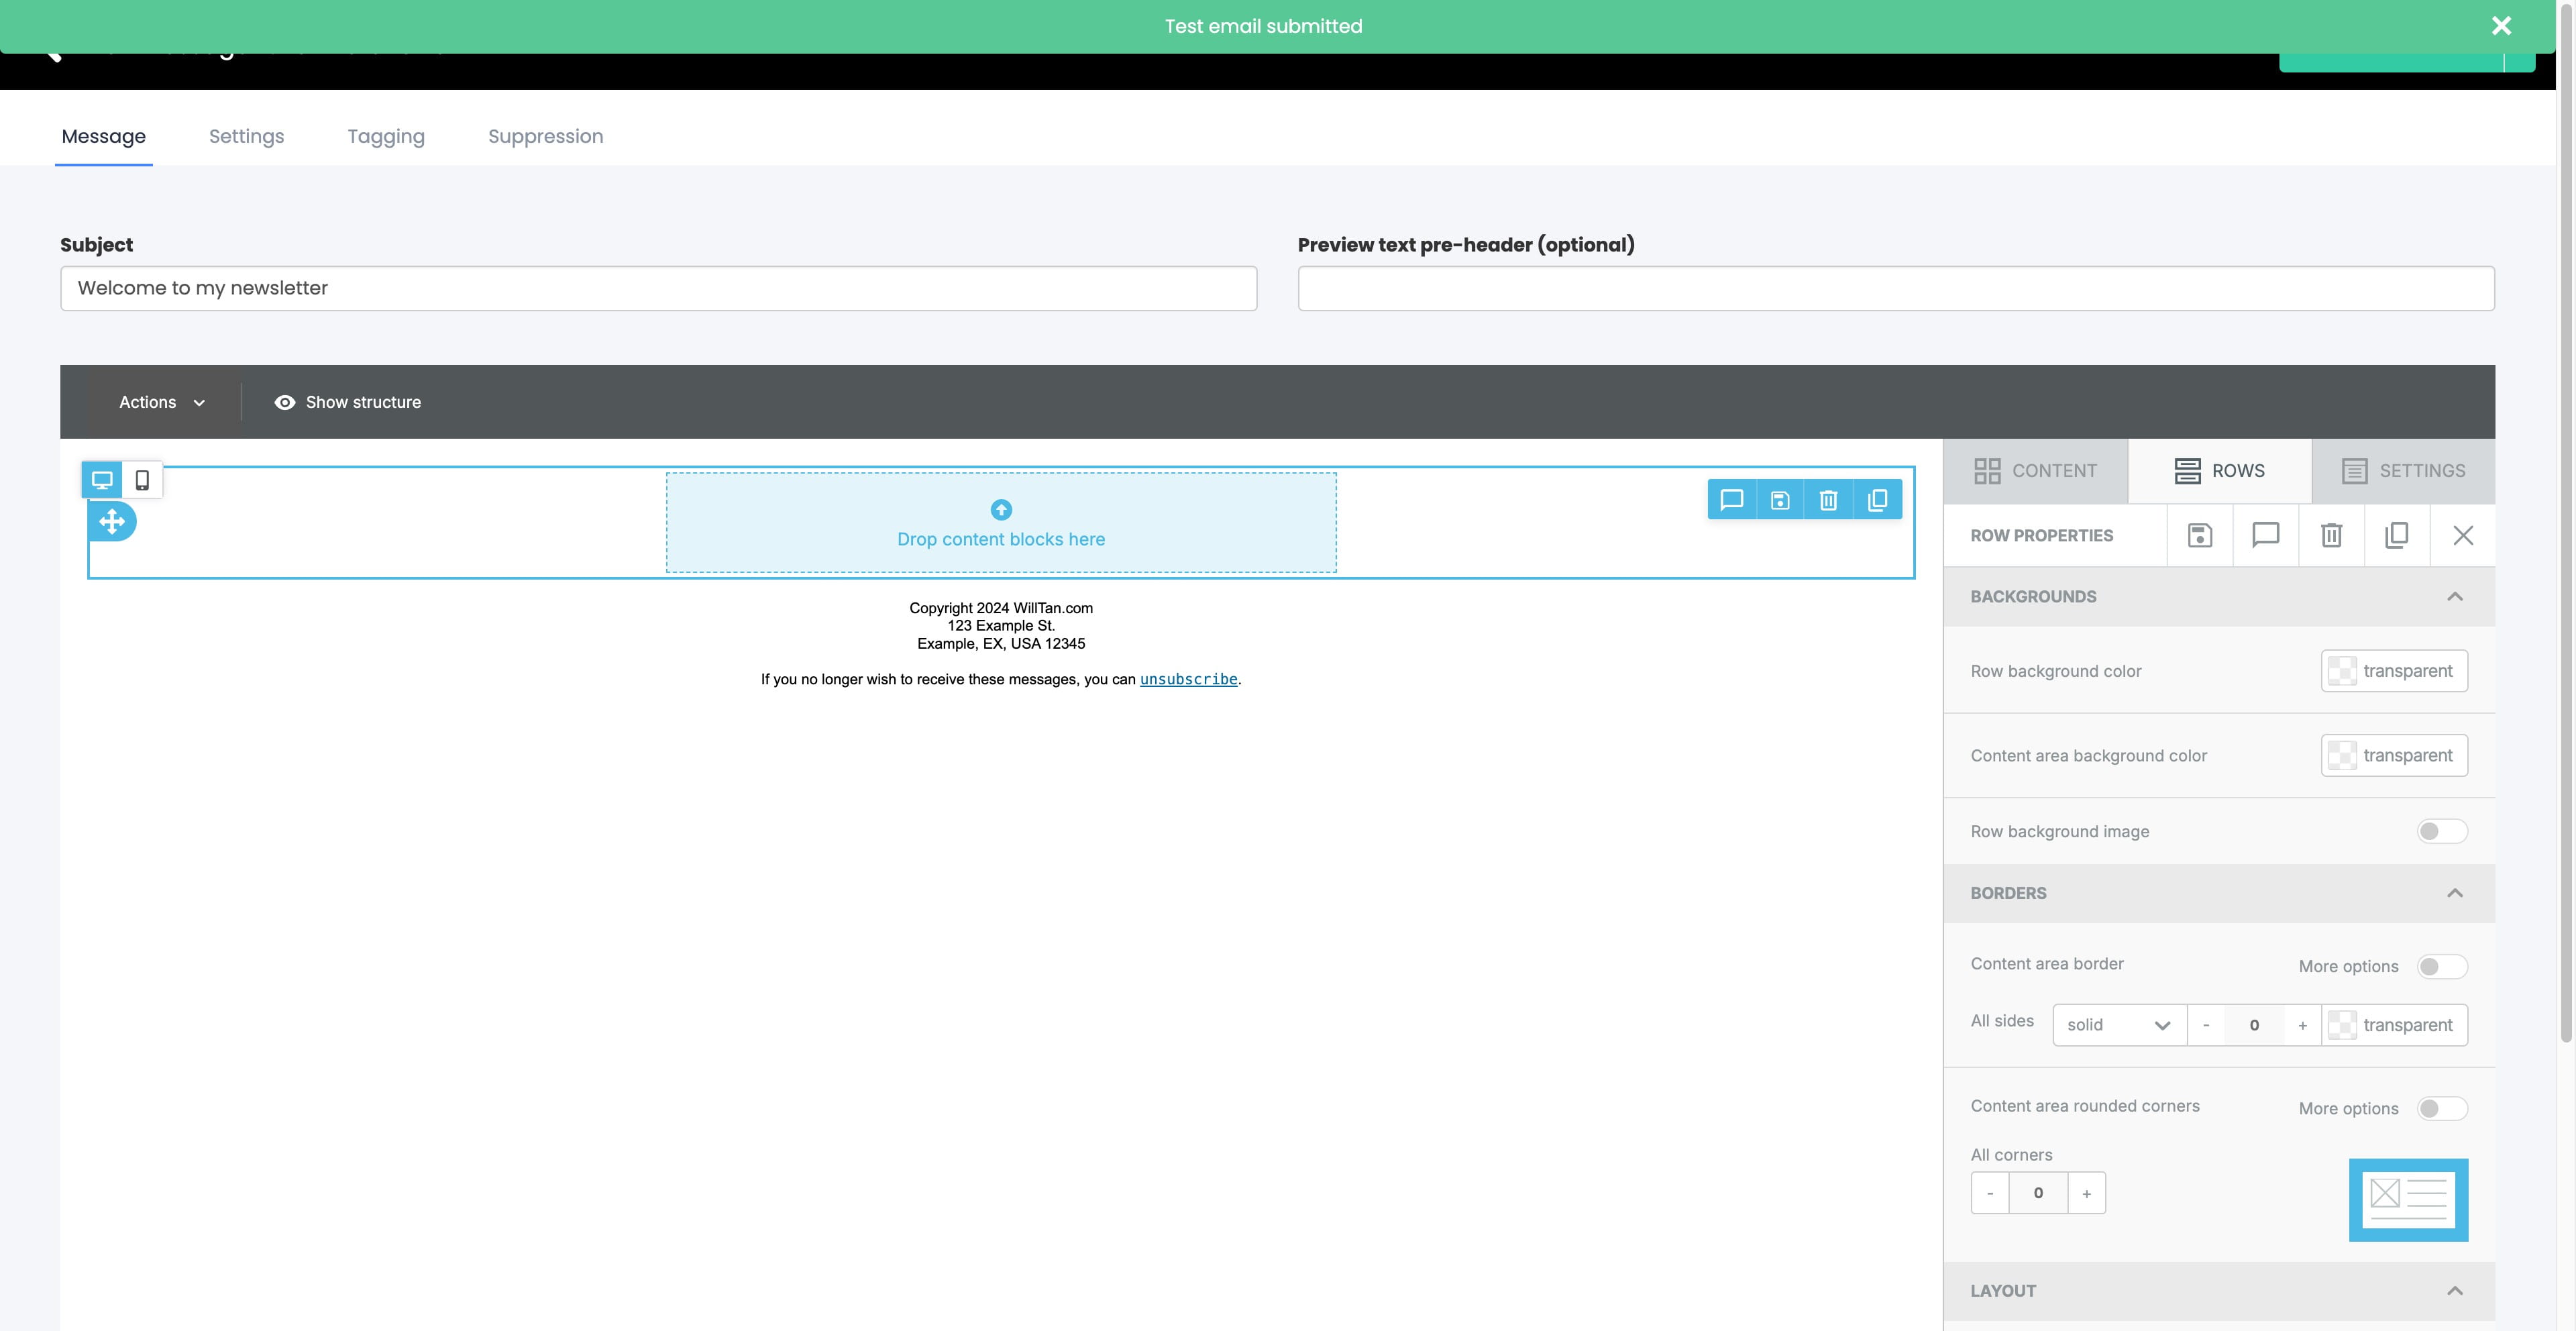2576x1331 pixels.
Task: Delete the selected row via the trash icon
Action: [1829, 499]
